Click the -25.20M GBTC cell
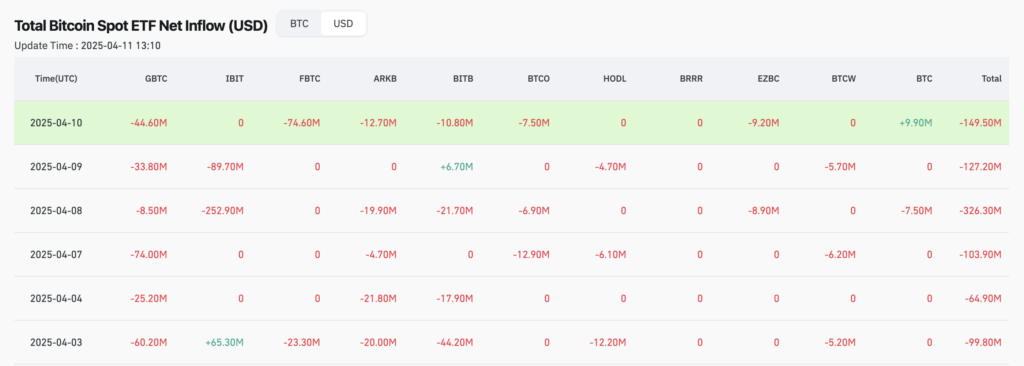The width and height of the screenshot is (1024, 366). click(149, 298)
